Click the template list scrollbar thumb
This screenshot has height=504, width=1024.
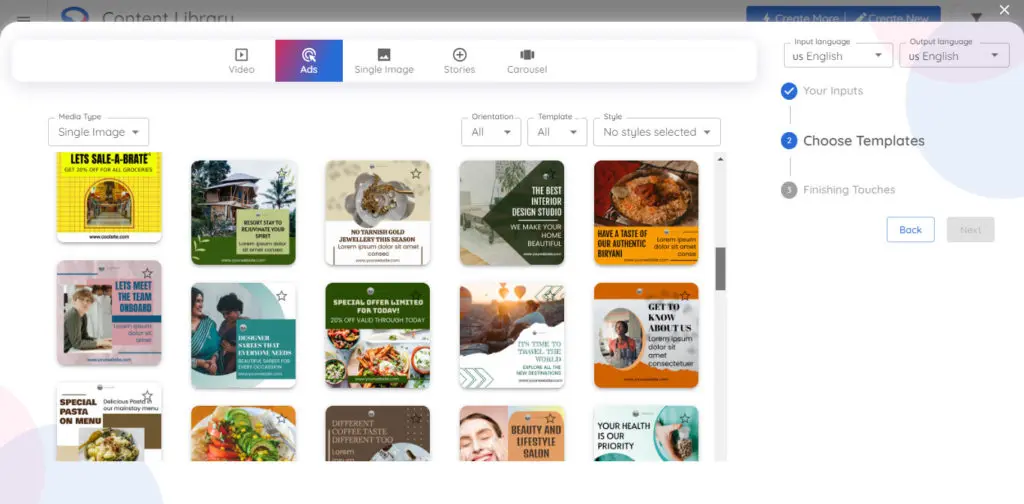(x=720, y=268)
